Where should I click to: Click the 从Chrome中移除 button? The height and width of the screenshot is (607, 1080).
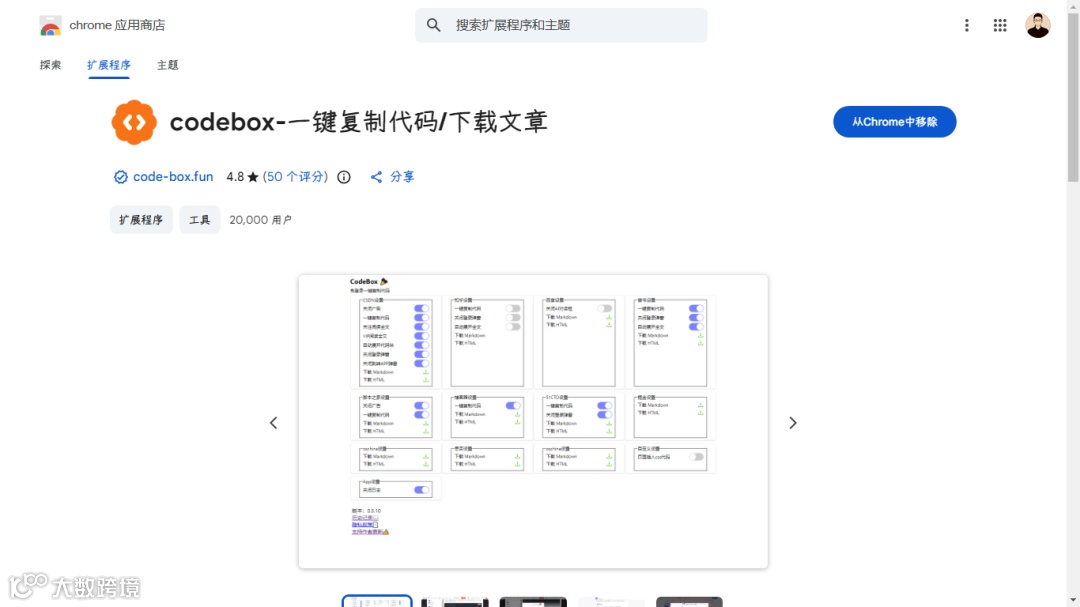[x=894, y=122]
